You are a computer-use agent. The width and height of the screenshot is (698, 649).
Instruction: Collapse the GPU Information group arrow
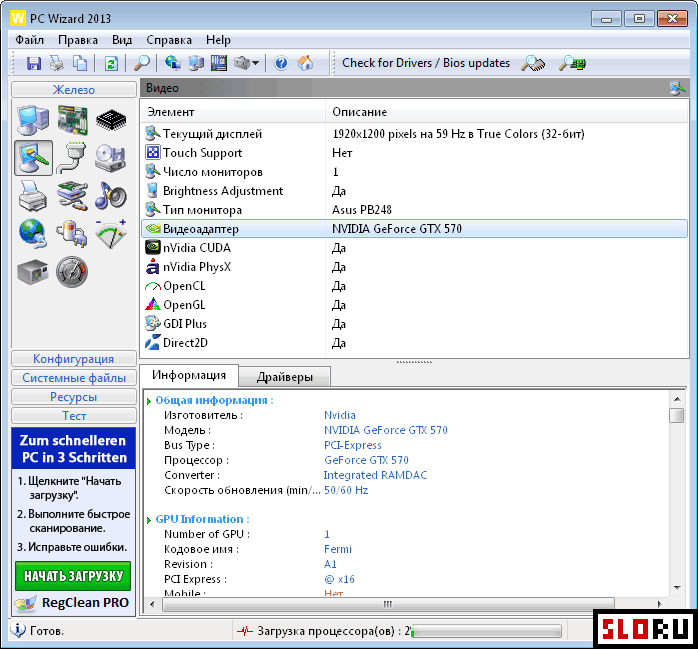pyautogui.click(x=149, y=520)
